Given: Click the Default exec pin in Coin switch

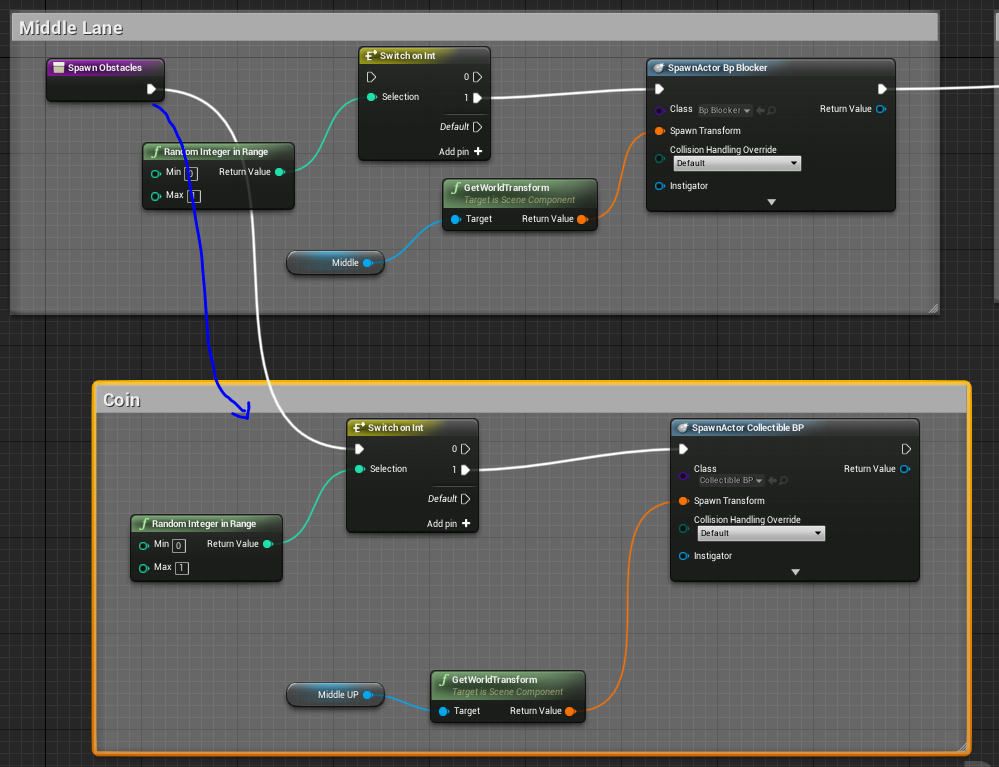Looking at the screenshot, I should [x=466, y=499].
